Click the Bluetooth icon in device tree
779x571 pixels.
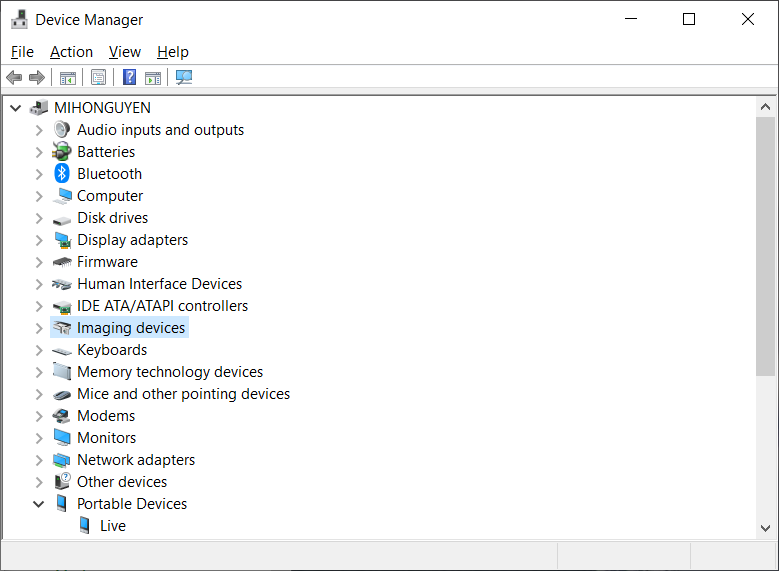62,174
